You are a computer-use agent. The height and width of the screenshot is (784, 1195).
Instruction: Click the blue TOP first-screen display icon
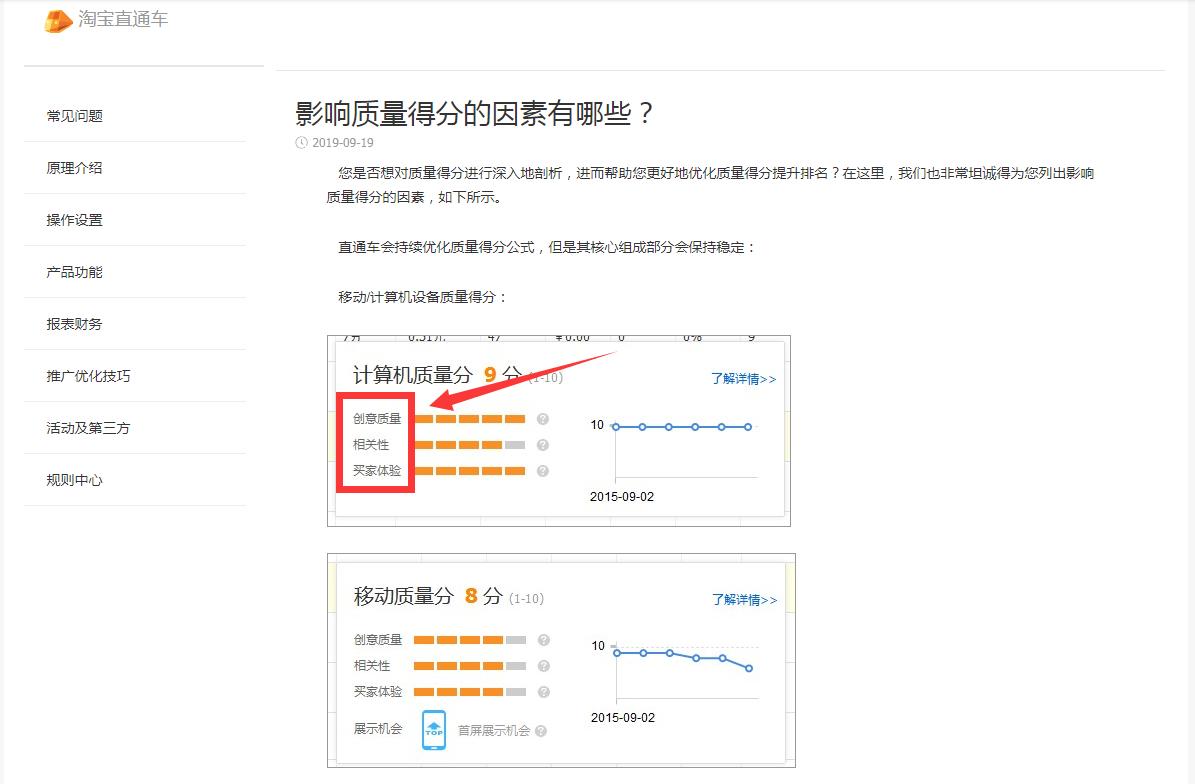(434, 730)
